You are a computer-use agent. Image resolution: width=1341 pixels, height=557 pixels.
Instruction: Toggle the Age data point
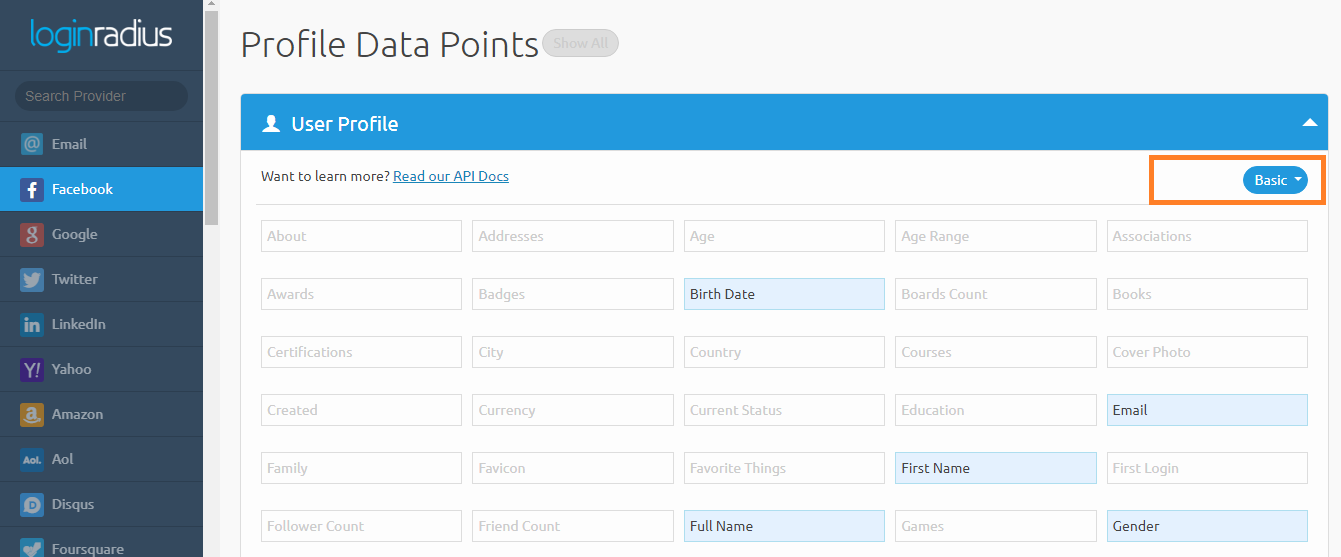[784, 236]
